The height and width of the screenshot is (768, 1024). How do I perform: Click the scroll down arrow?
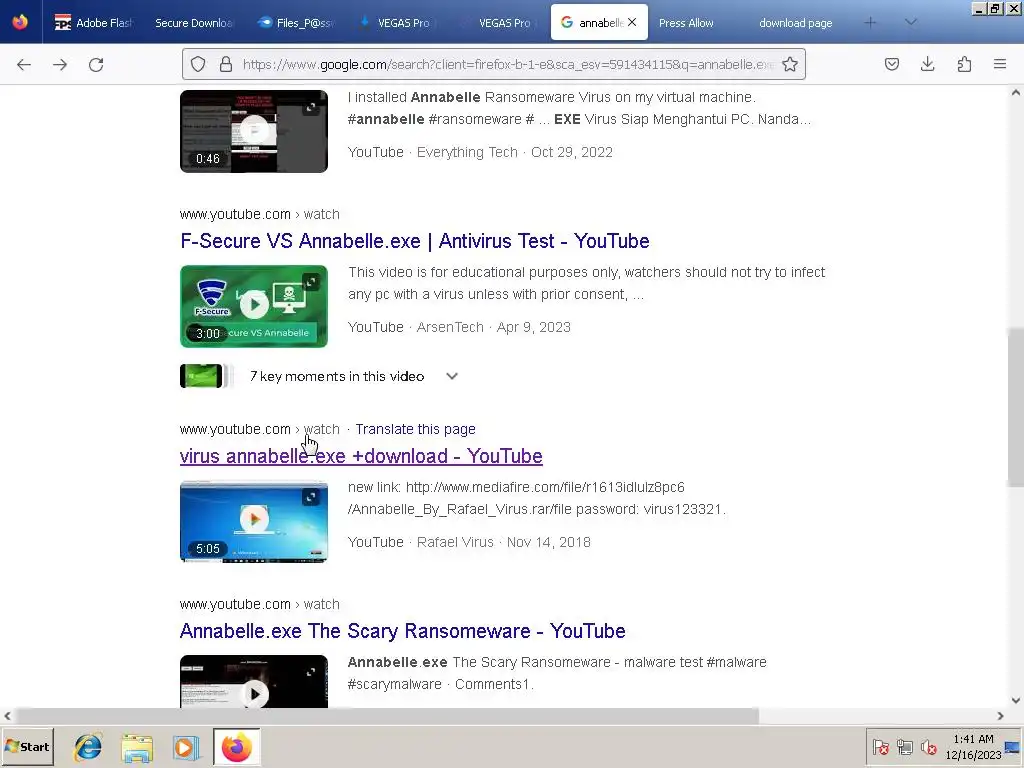pos(1016,700)
